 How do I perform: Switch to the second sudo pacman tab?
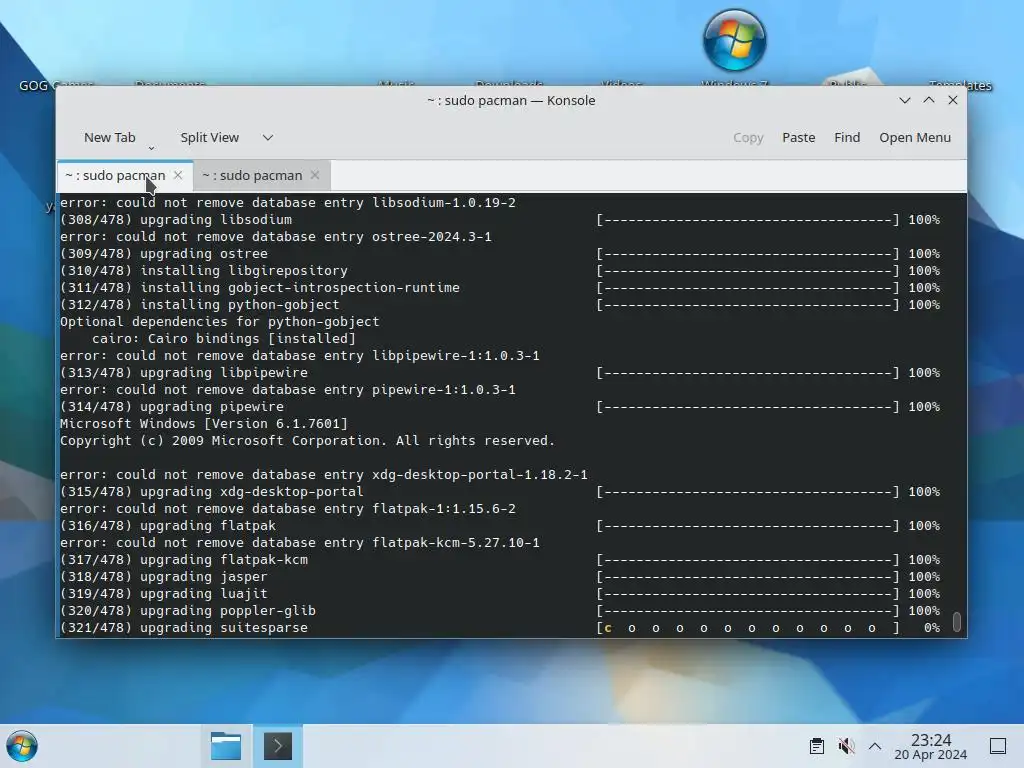252,176
